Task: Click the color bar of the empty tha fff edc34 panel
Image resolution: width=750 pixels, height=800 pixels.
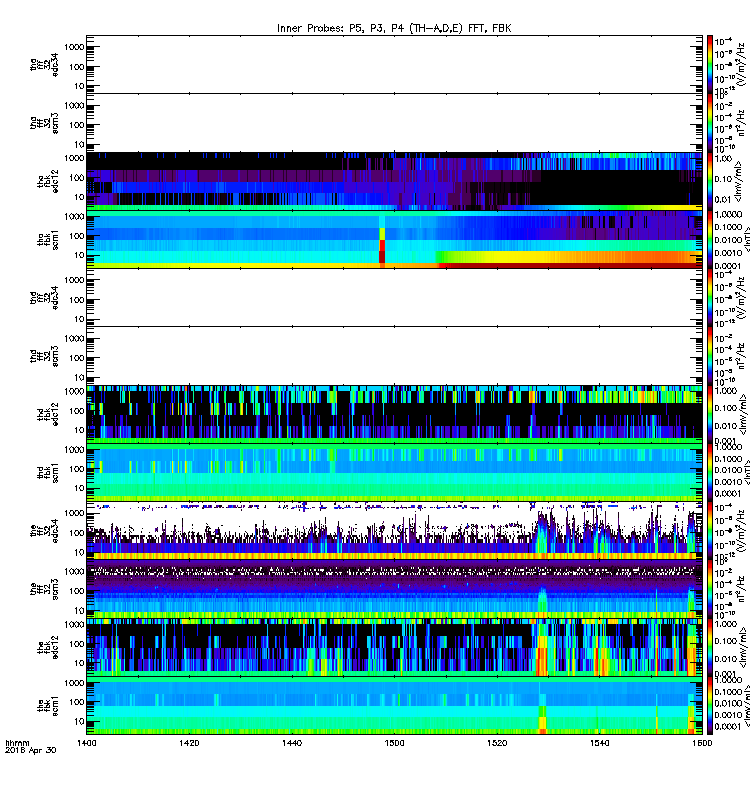Action: tap(710, 64)
